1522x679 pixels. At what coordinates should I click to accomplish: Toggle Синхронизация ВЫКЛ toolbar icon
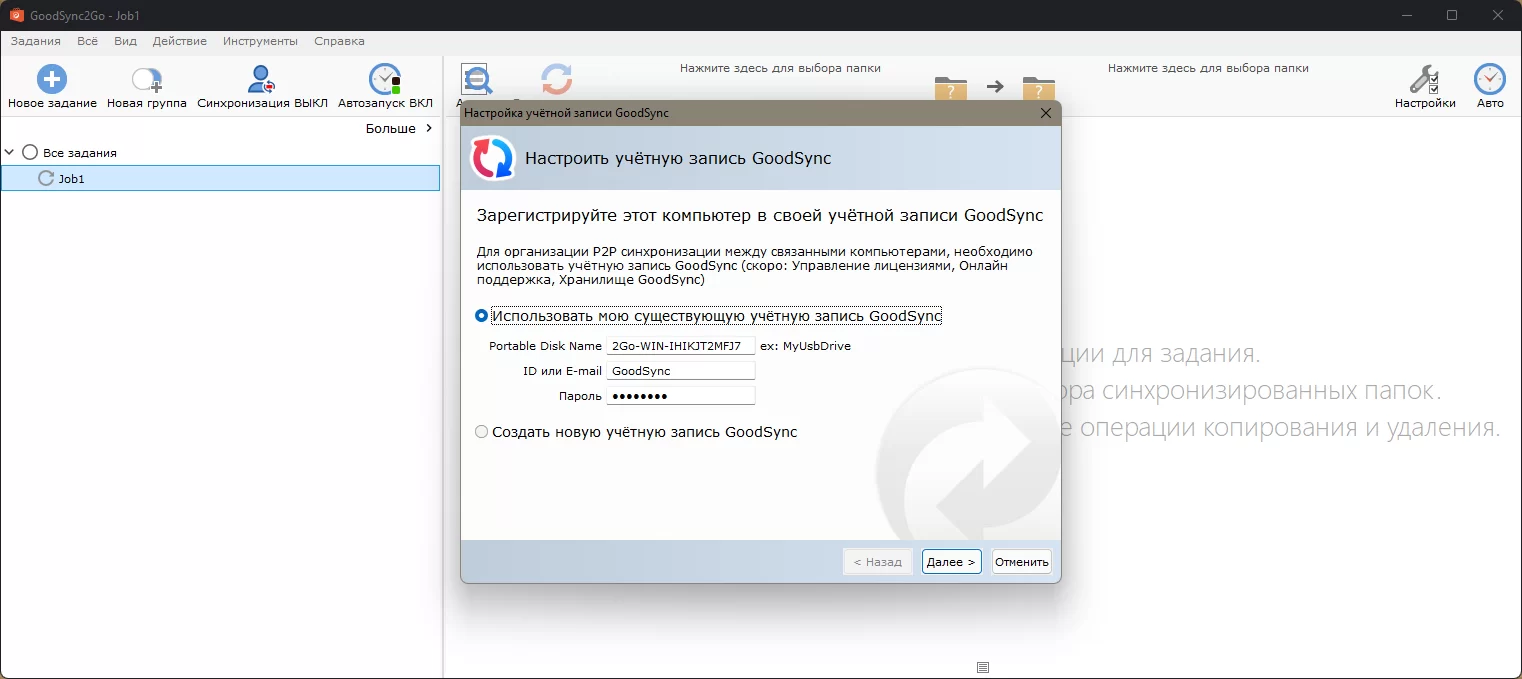[x=262, y=79]
